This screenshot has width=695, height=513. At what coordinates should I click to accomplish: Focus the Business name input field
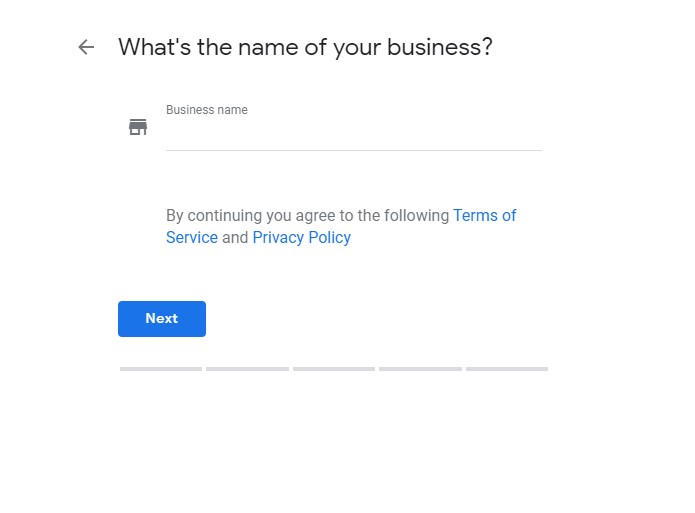click(x=353, y=135)
